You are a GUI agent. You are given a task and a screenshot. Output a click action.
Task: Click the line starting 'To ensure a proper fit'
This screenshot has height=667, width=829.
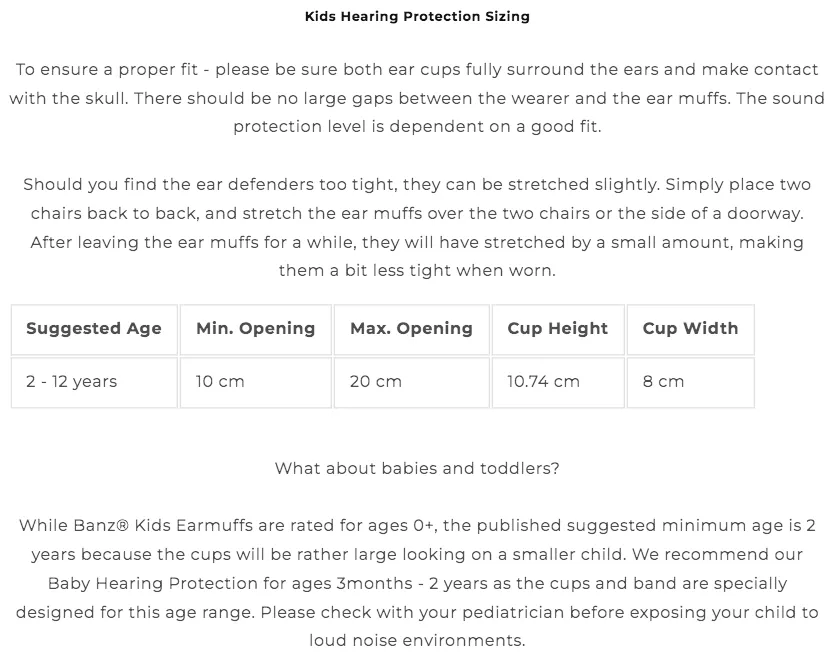pyautogui.click(x=417, y=70)
